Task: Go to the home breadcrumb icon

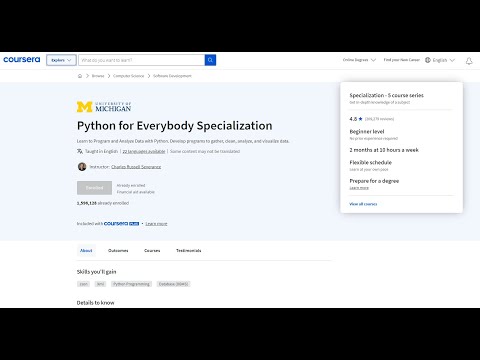Action: pos(80,76)
